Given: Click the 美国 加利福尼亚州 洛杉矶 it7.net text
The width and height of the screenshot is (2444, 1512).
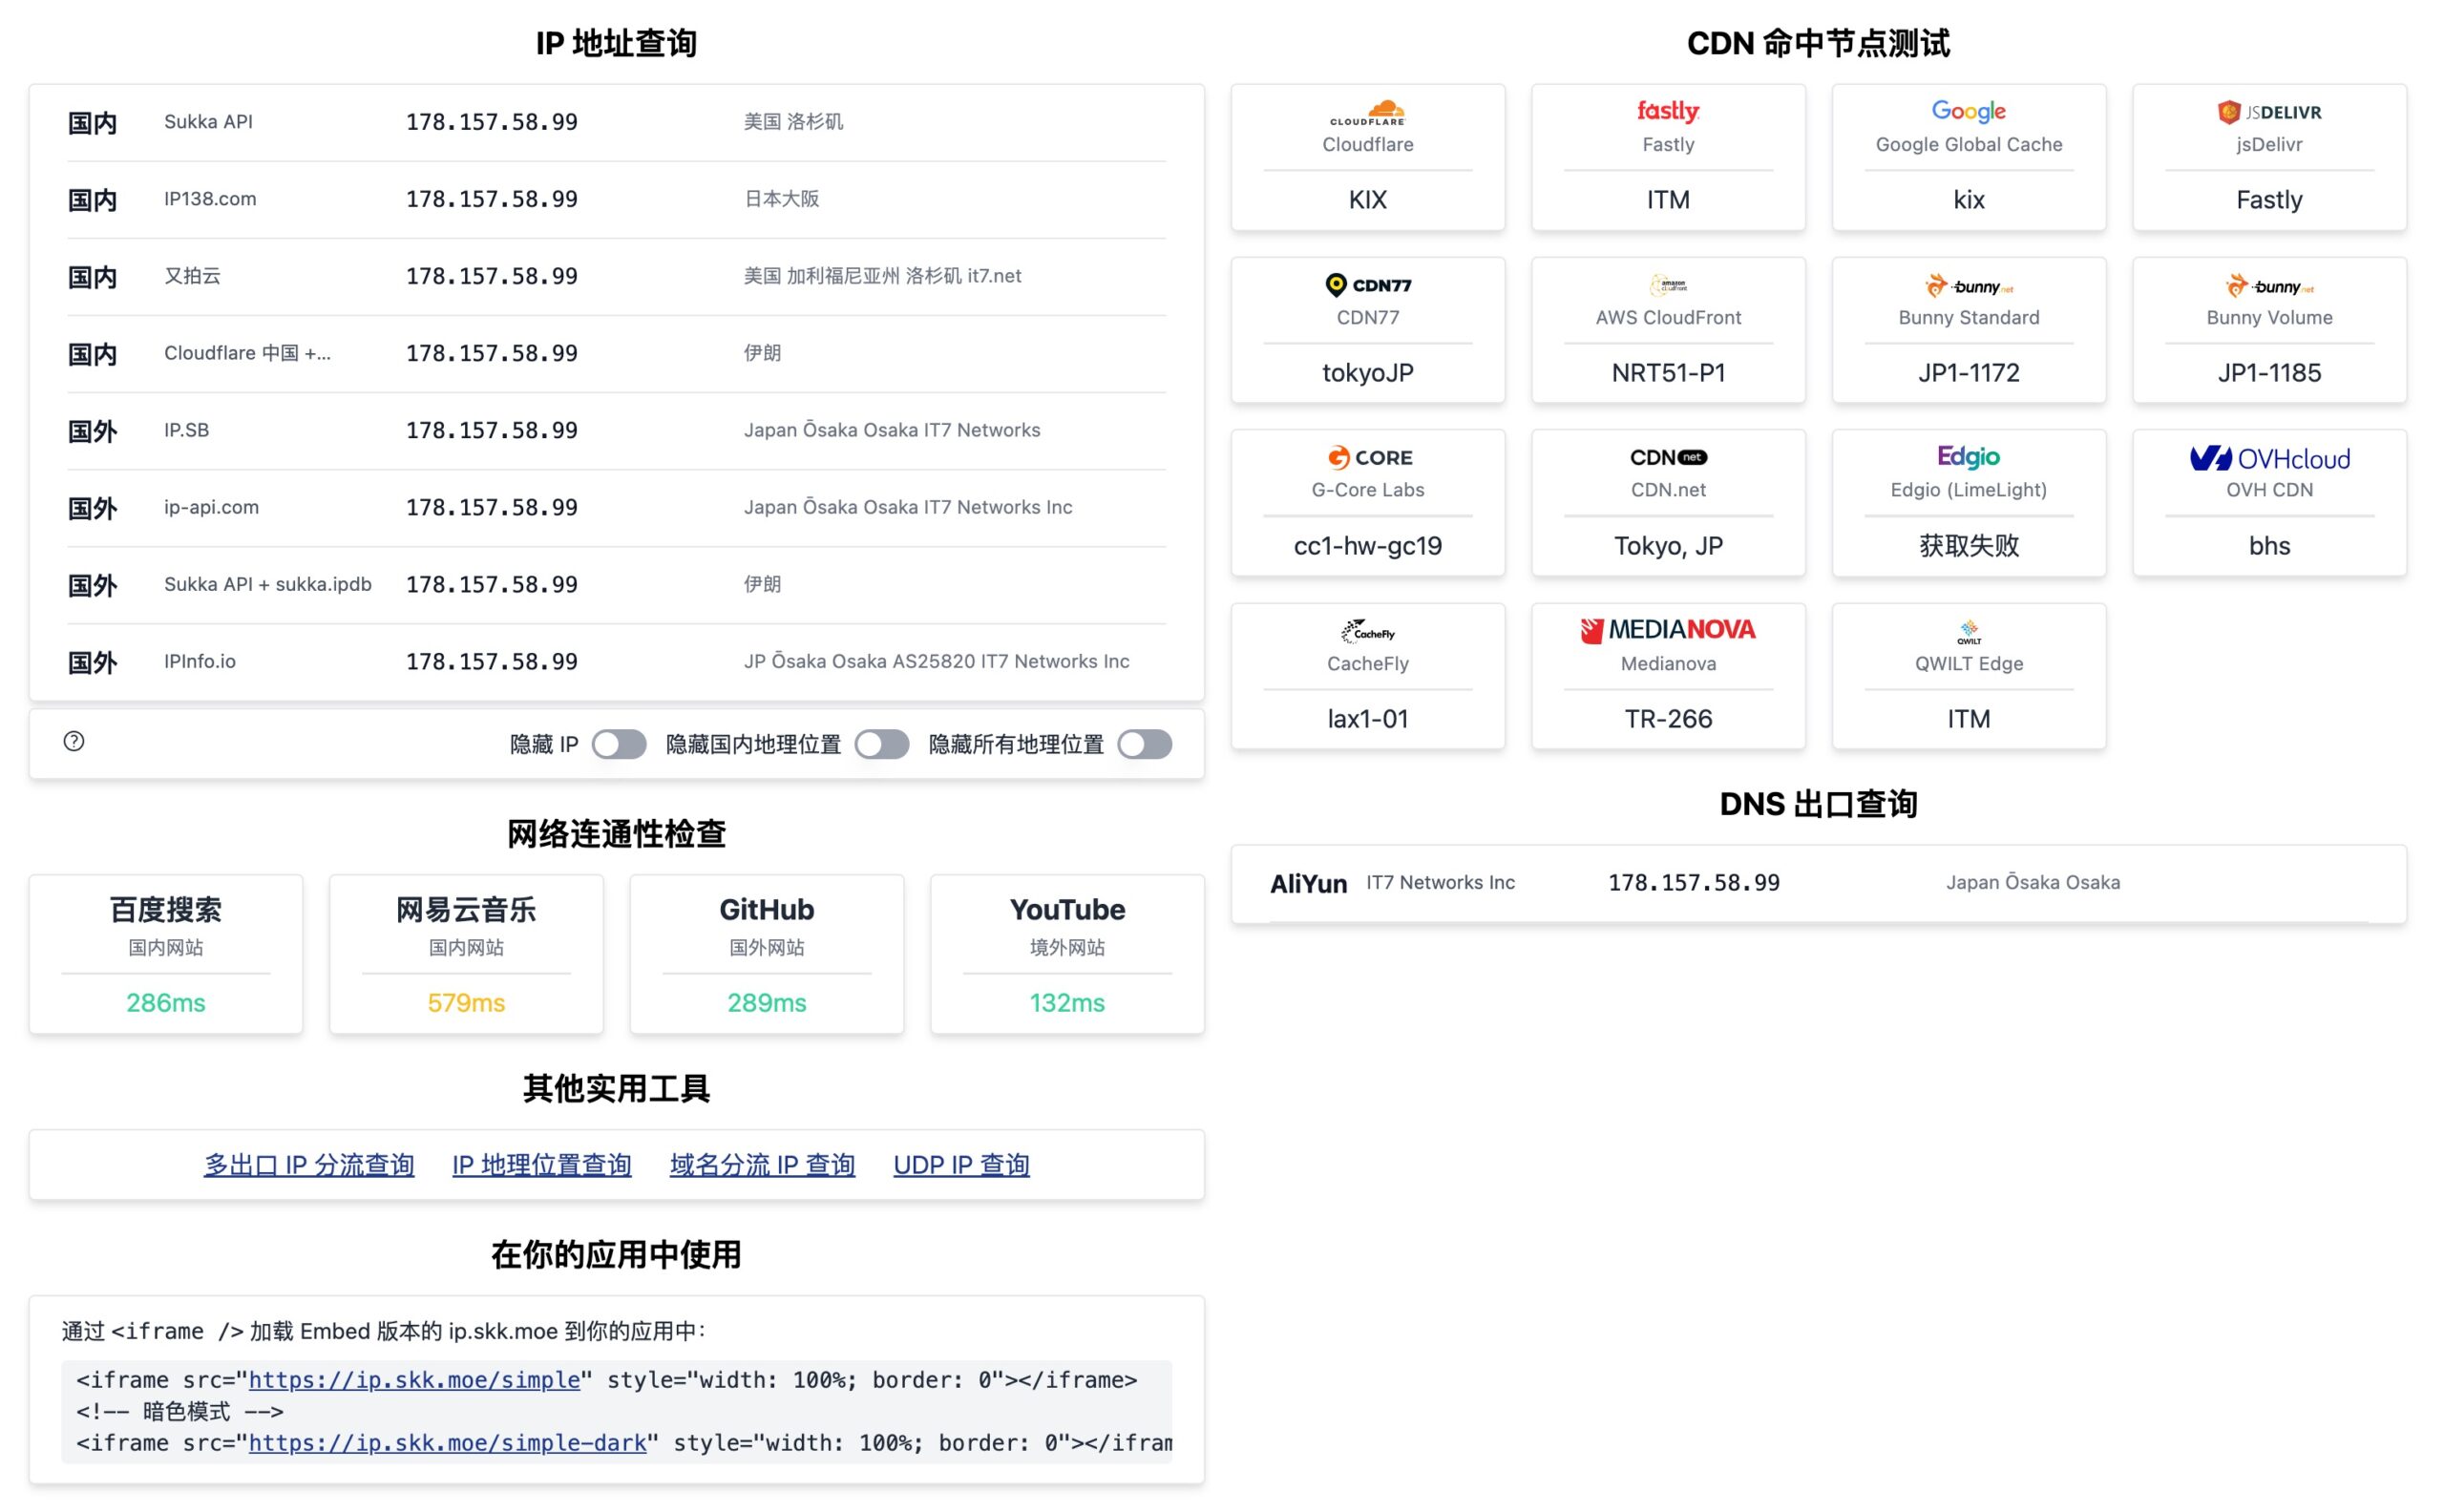Looking at the screenshot, I should click(x=882, y=276).
